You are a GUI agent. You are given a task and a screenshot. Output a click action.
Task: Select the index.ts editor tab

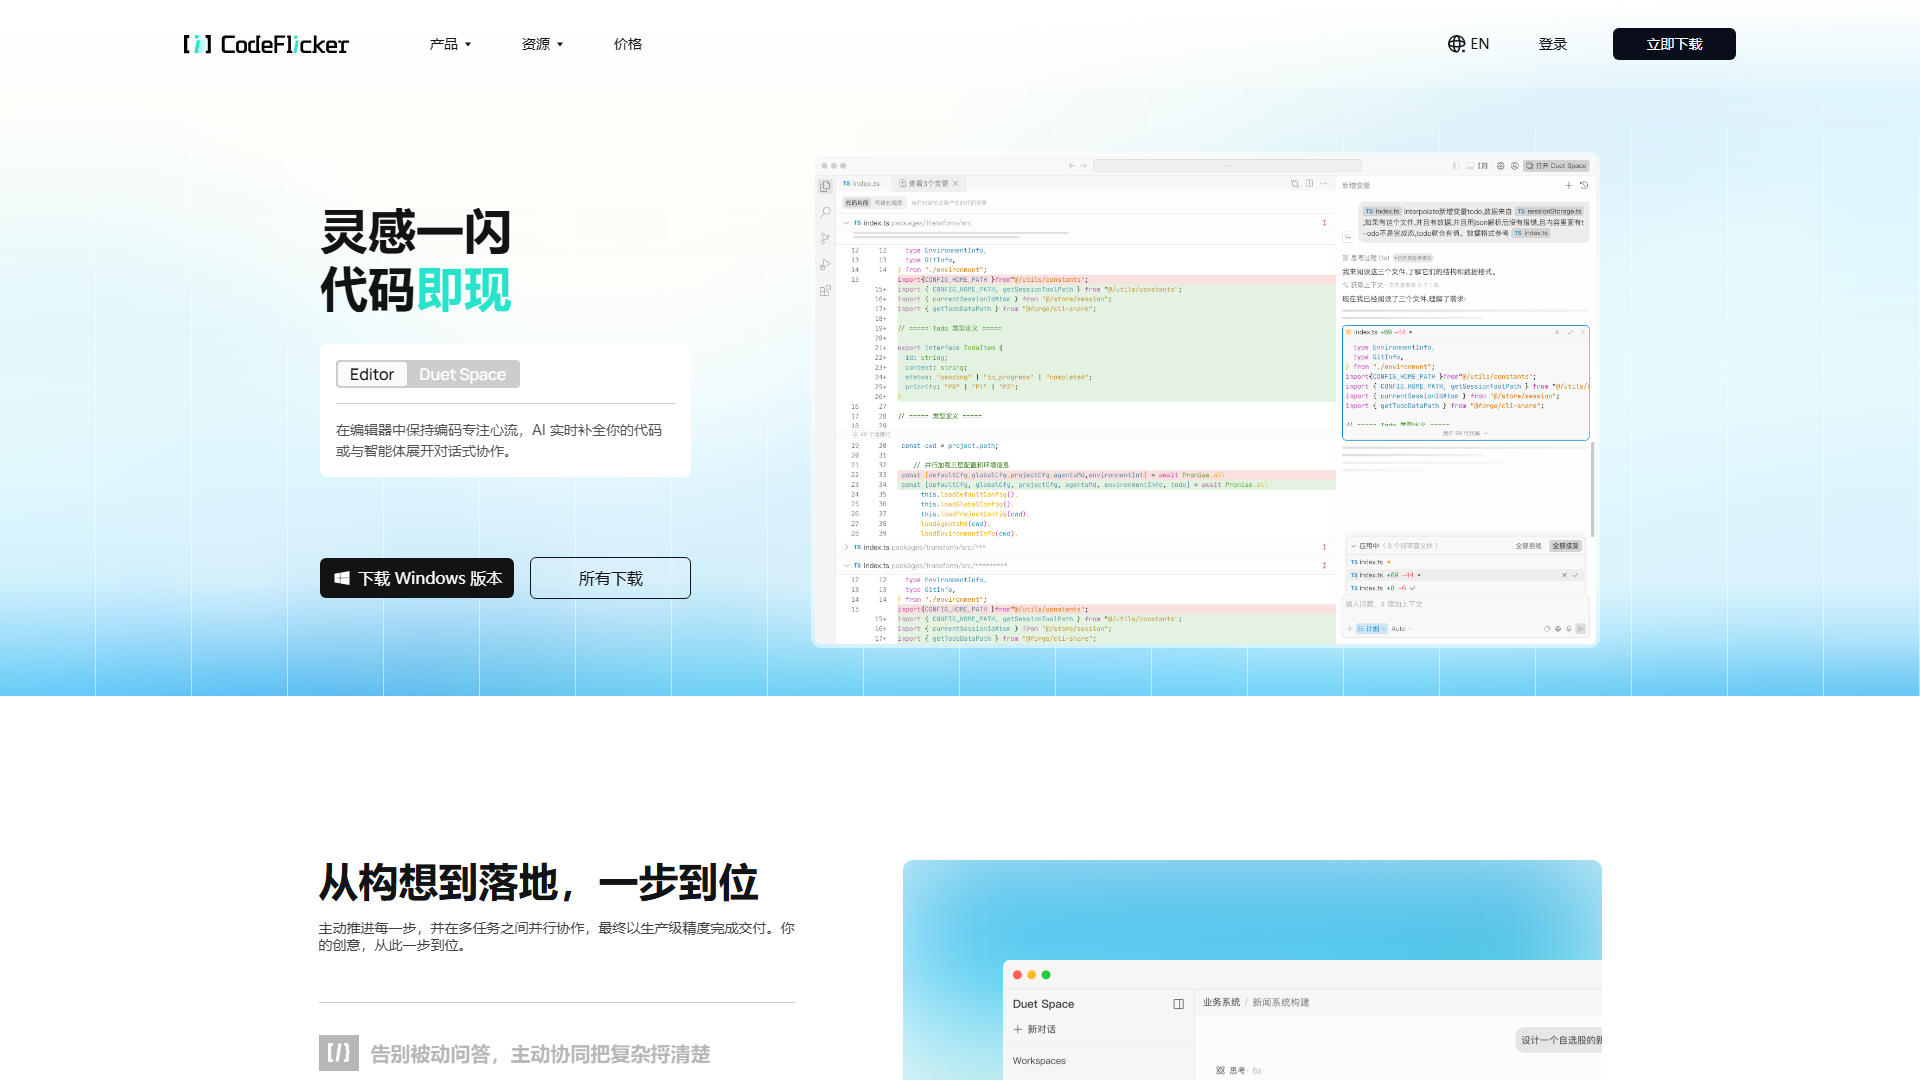(862, 183)
